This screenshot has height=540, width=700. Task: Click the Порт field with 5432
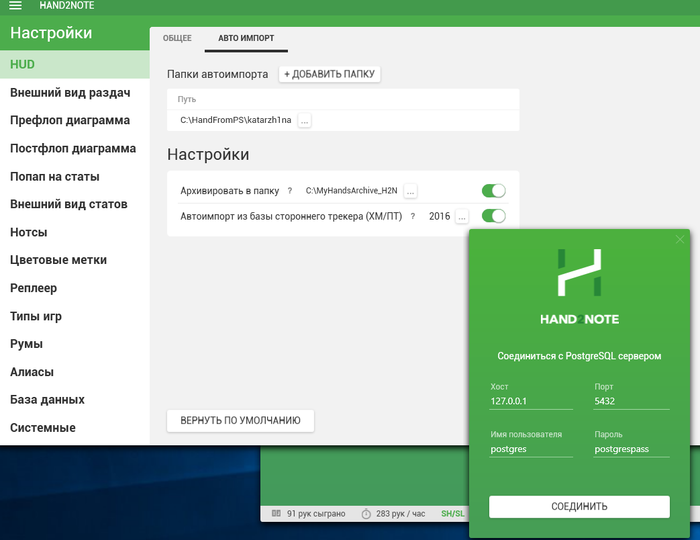pos(631,401)
